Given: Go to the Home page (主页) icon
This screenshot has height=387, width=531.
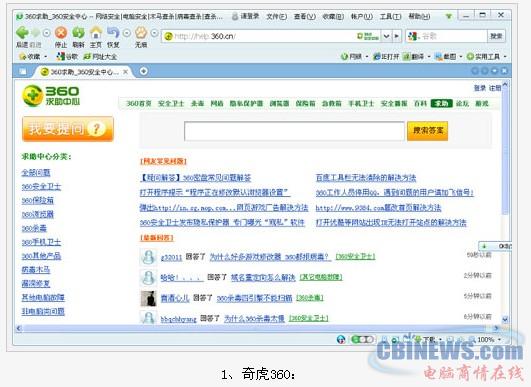Looking at the screenshot, I should 96,33.
